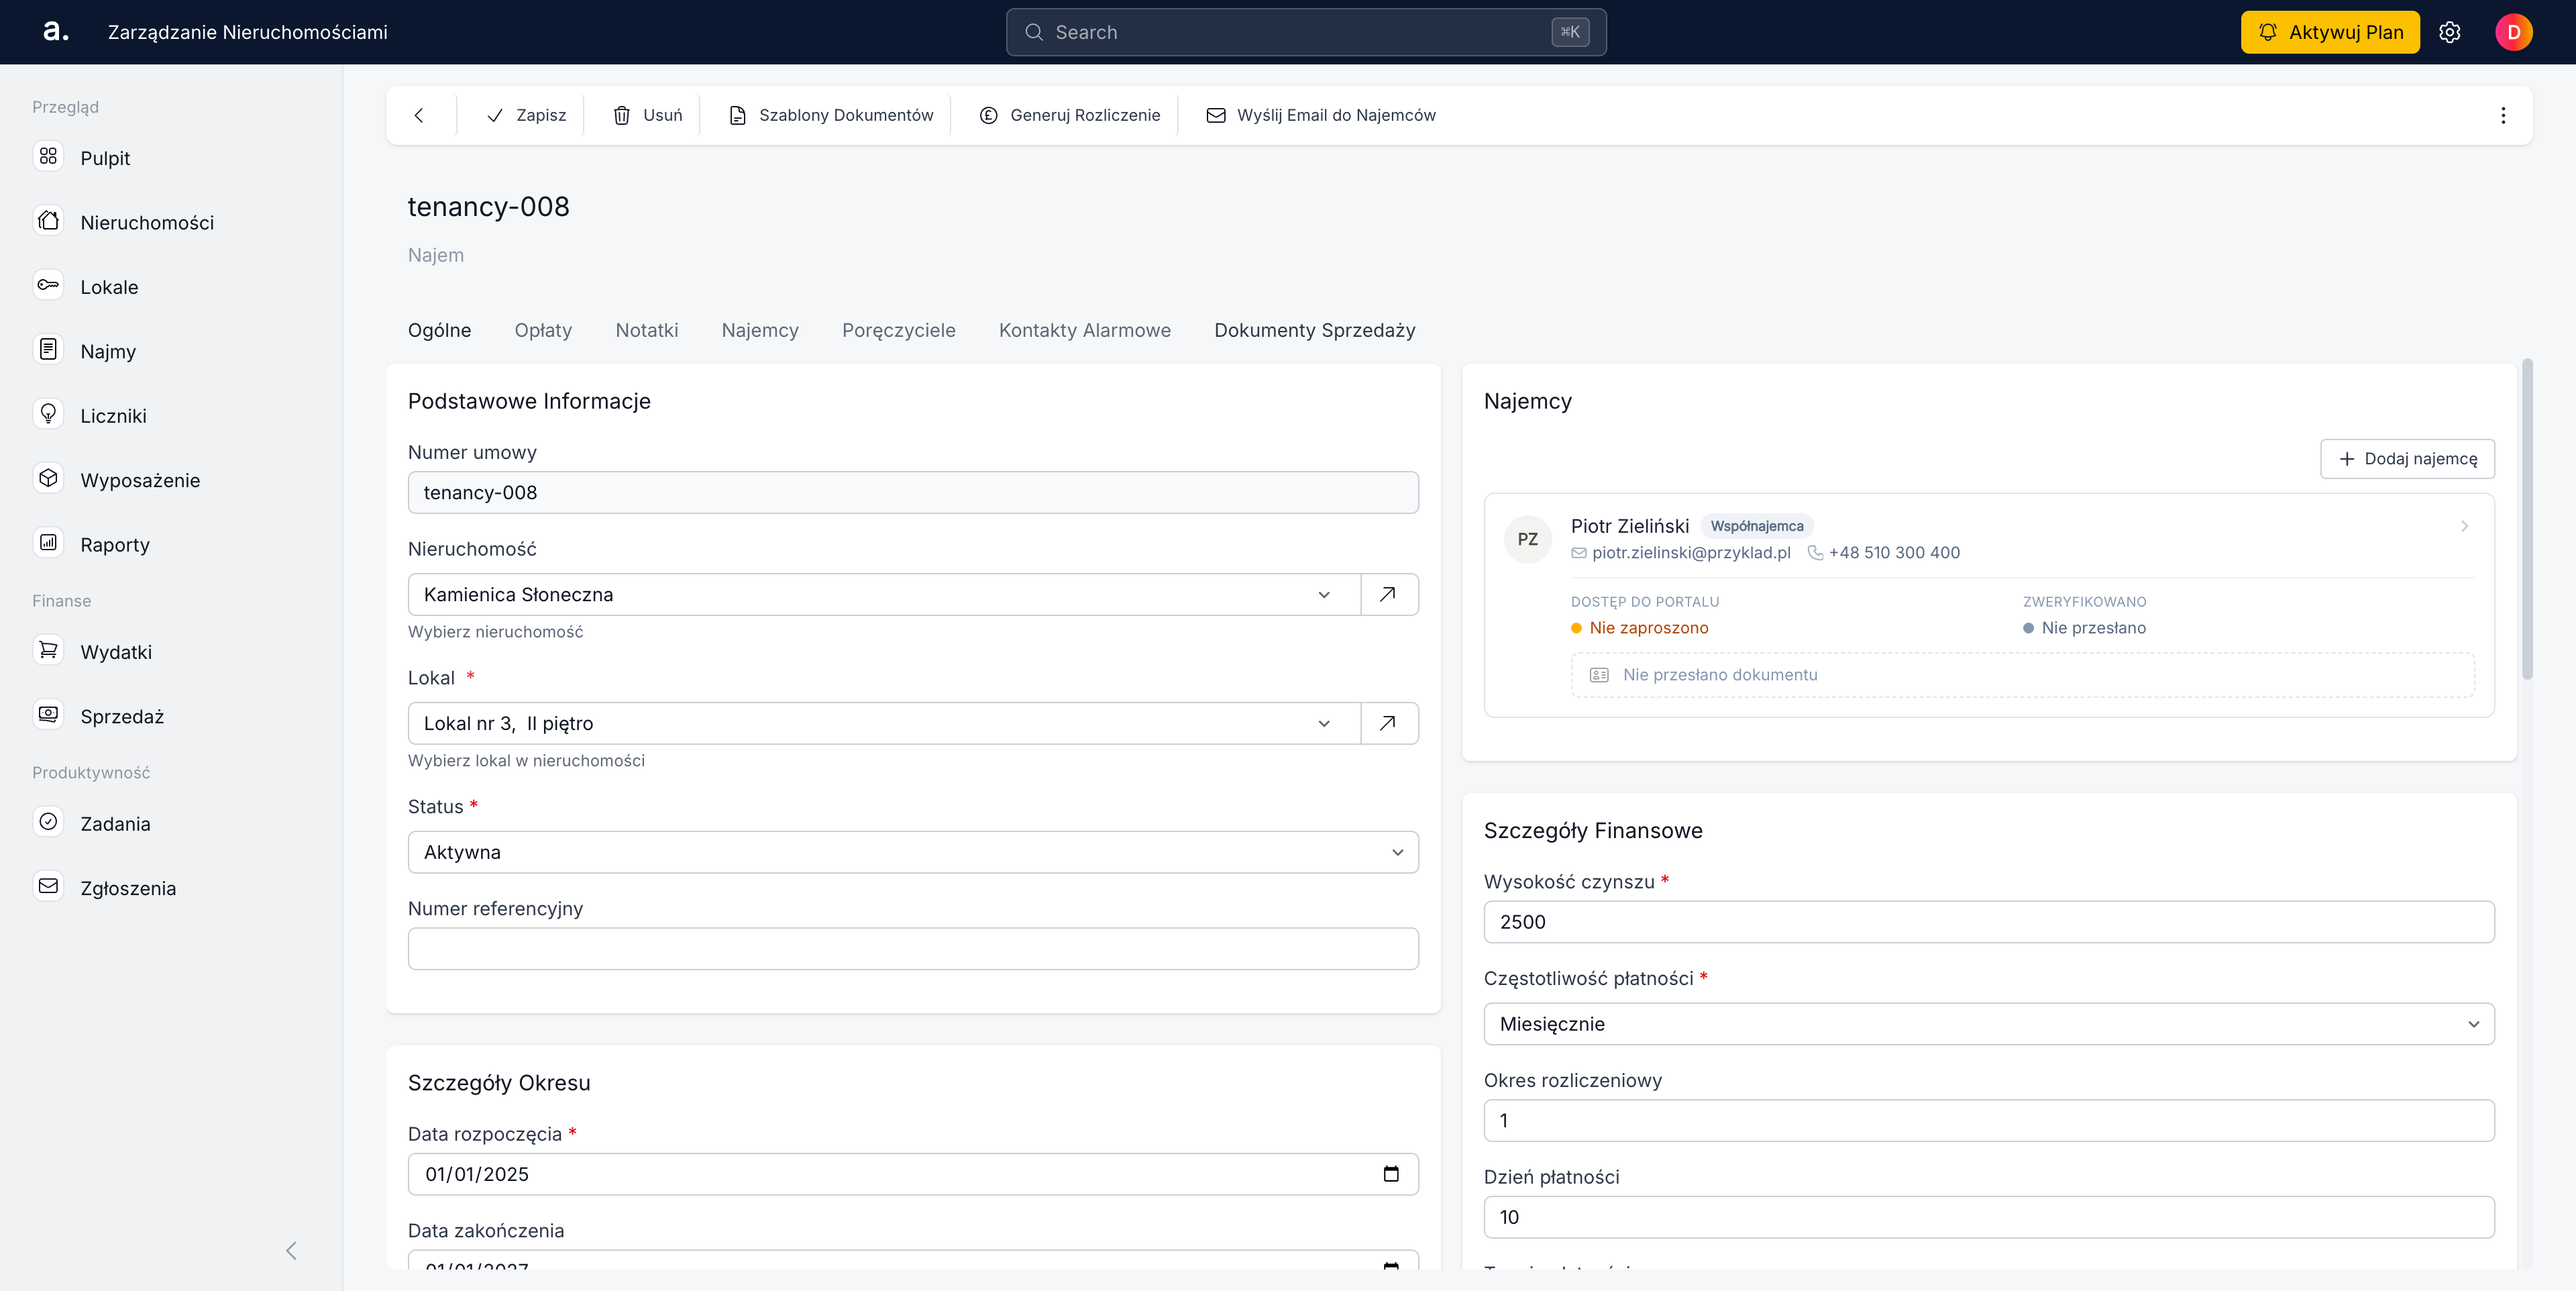Expand Piotr Zieliński tenant card chevron

(x=2464, y=526)
